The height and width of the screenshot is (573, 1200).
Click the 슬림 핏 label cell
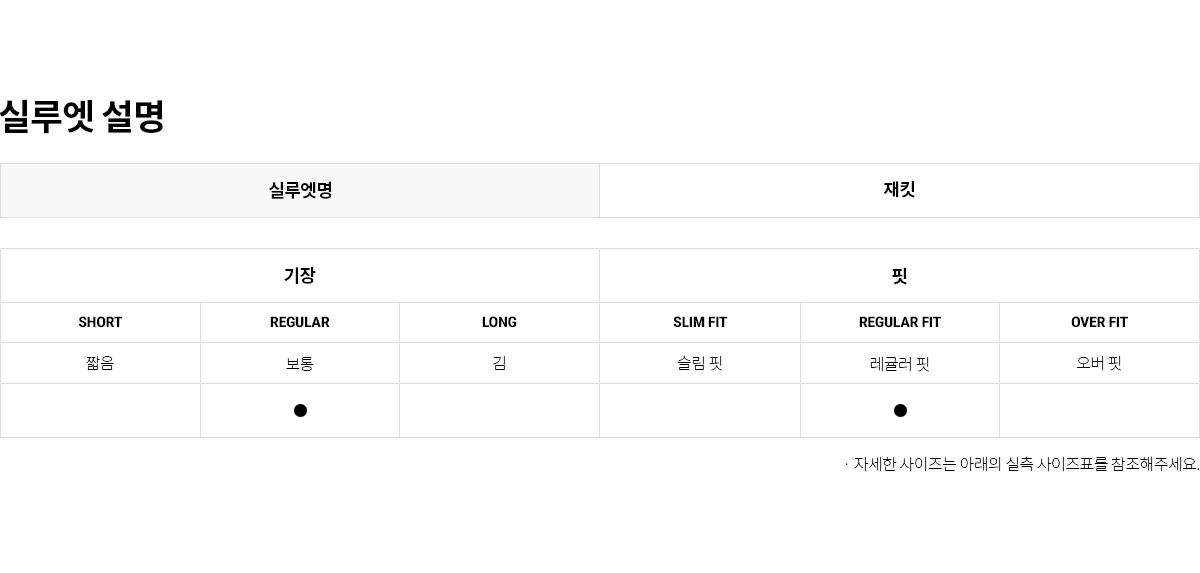coord(700,363)
